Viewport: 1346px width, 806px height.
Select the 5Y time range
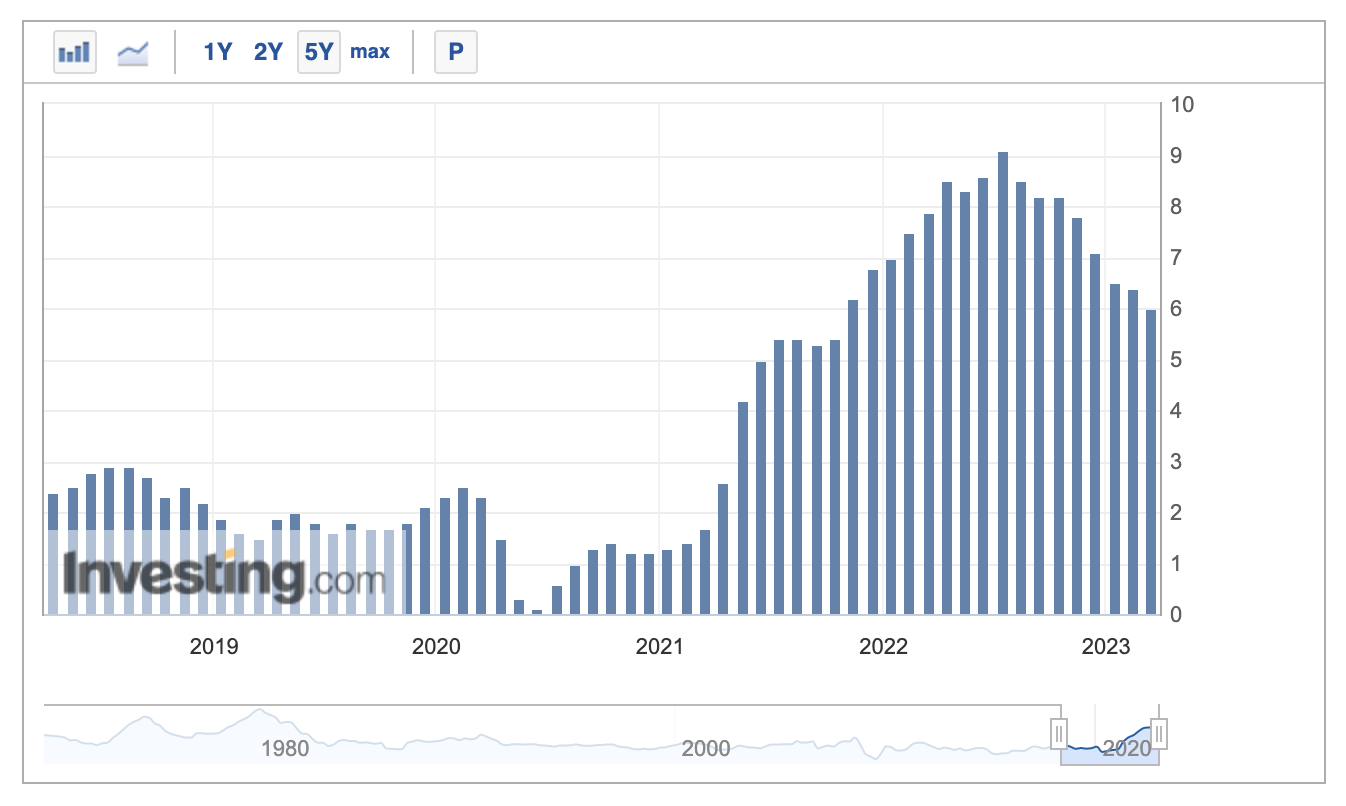(x=319, y=51)
